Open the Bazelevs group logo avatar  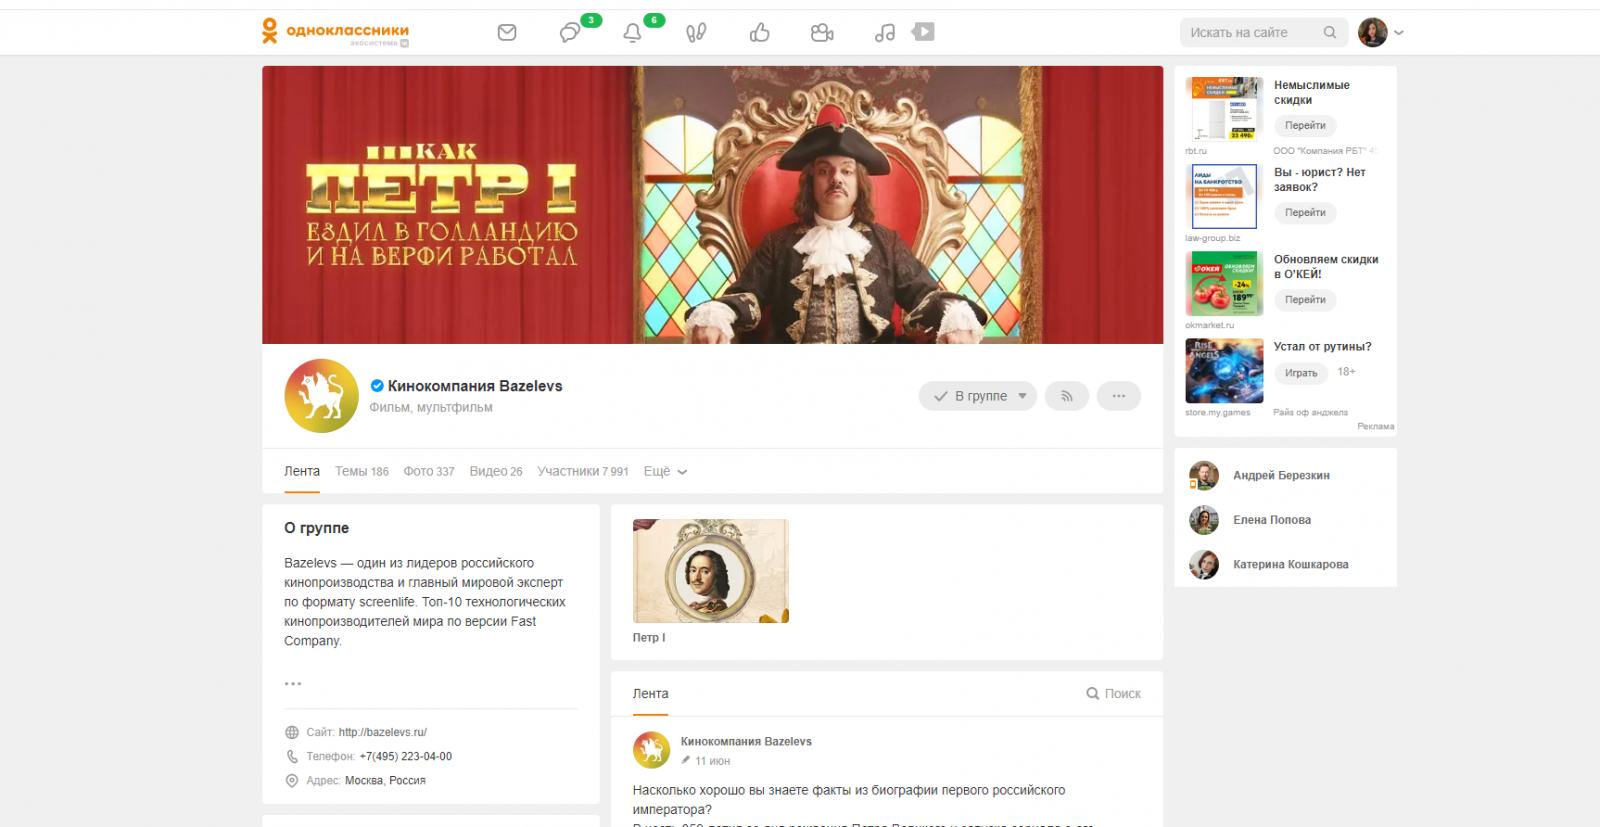[321, 396]
